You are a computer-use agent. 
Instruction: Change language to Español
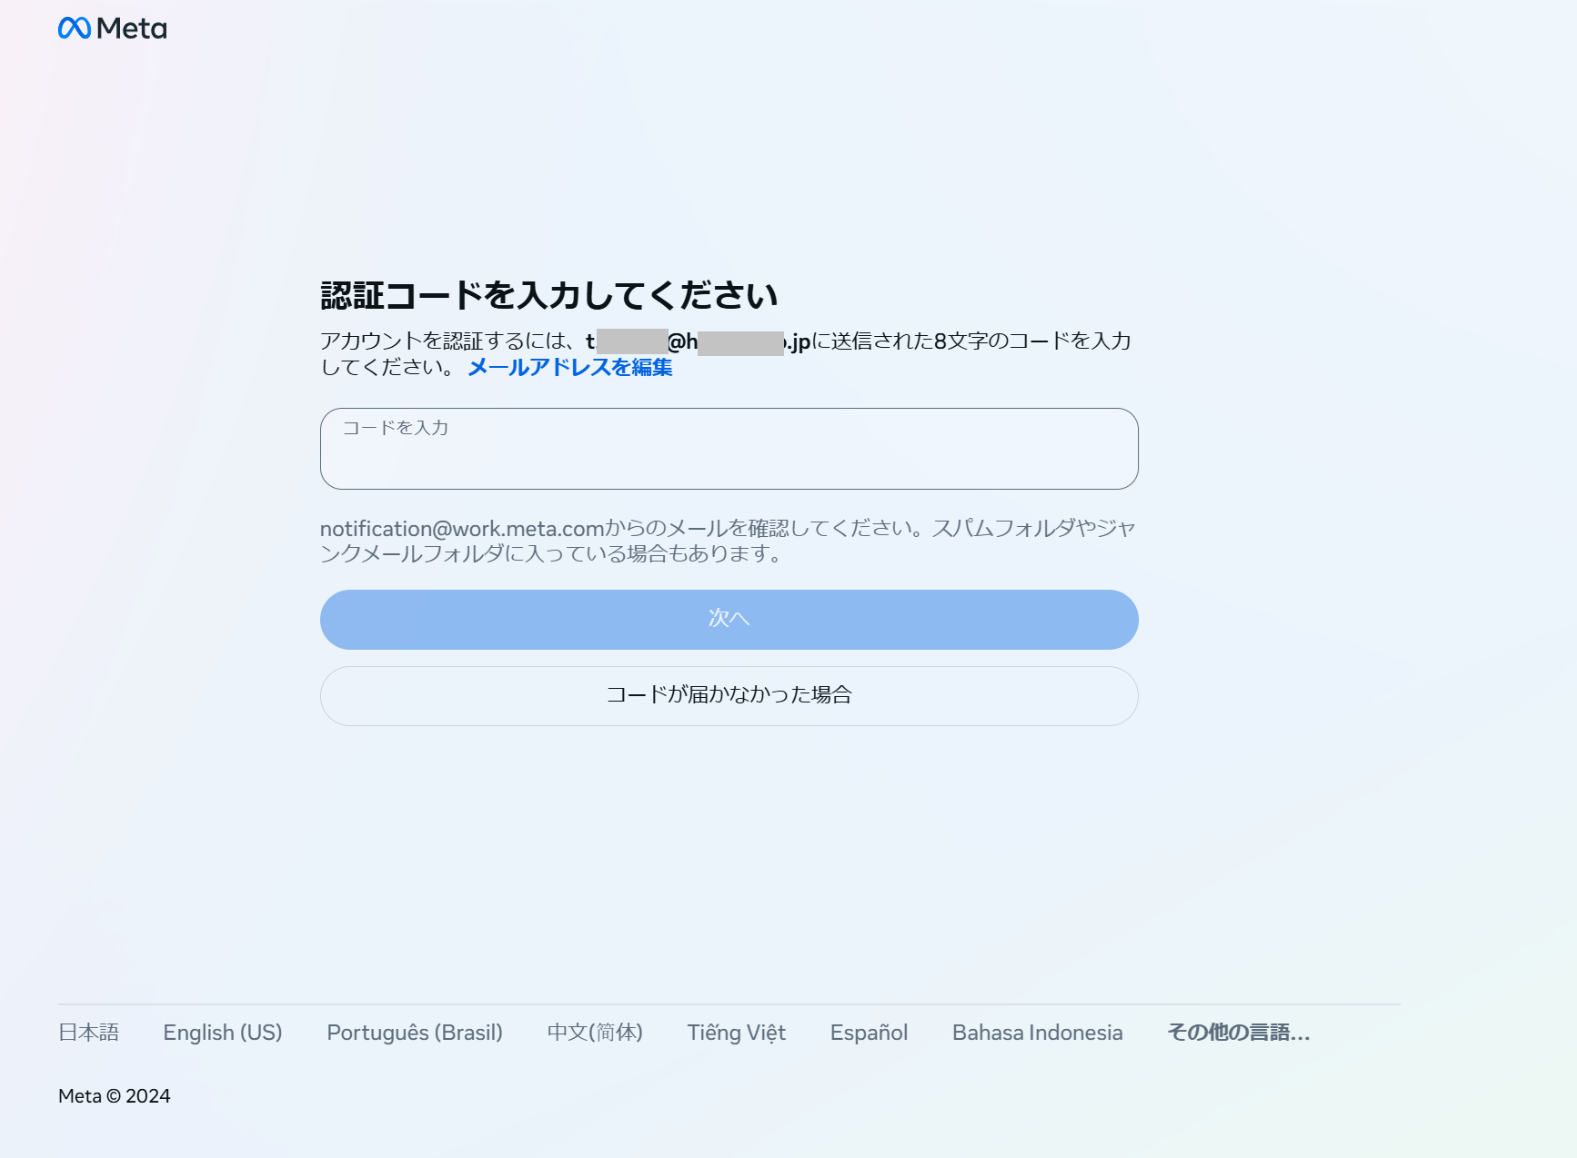[868, 1032]
